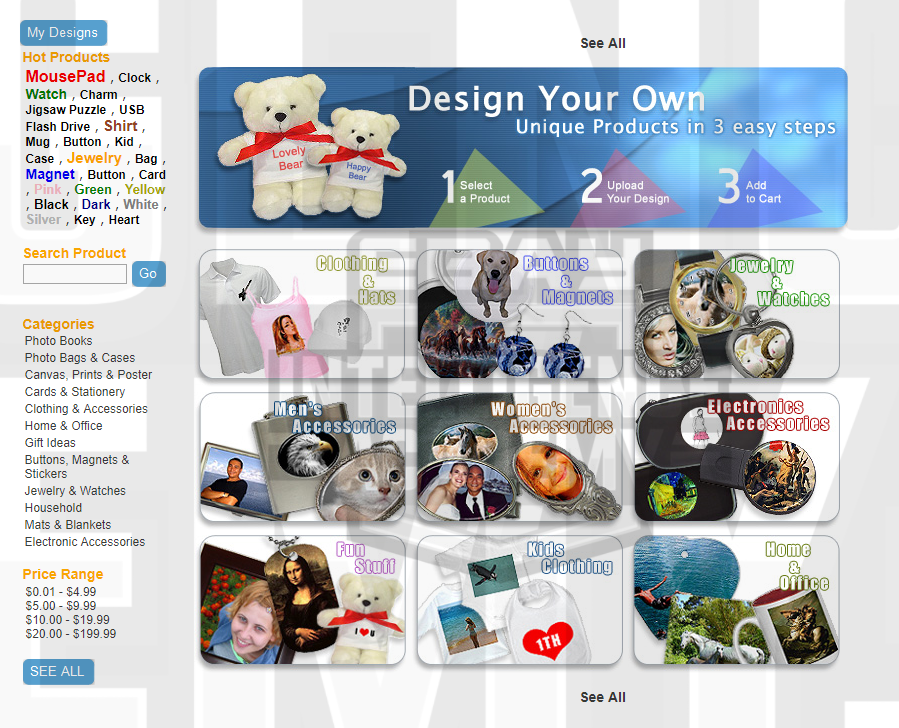899x728 pixels.
Task: Open the Photo Books category
Action: tap(58, 341)
